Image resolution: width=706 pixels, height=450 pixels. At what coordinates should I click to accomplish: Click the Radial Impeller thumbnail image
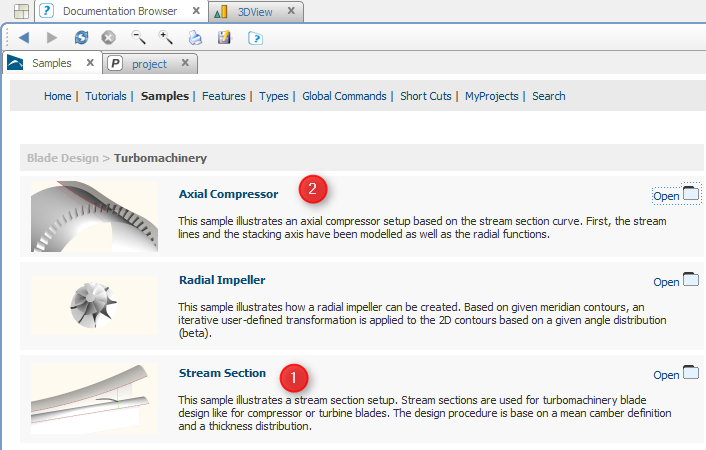(x=94, y=305)
